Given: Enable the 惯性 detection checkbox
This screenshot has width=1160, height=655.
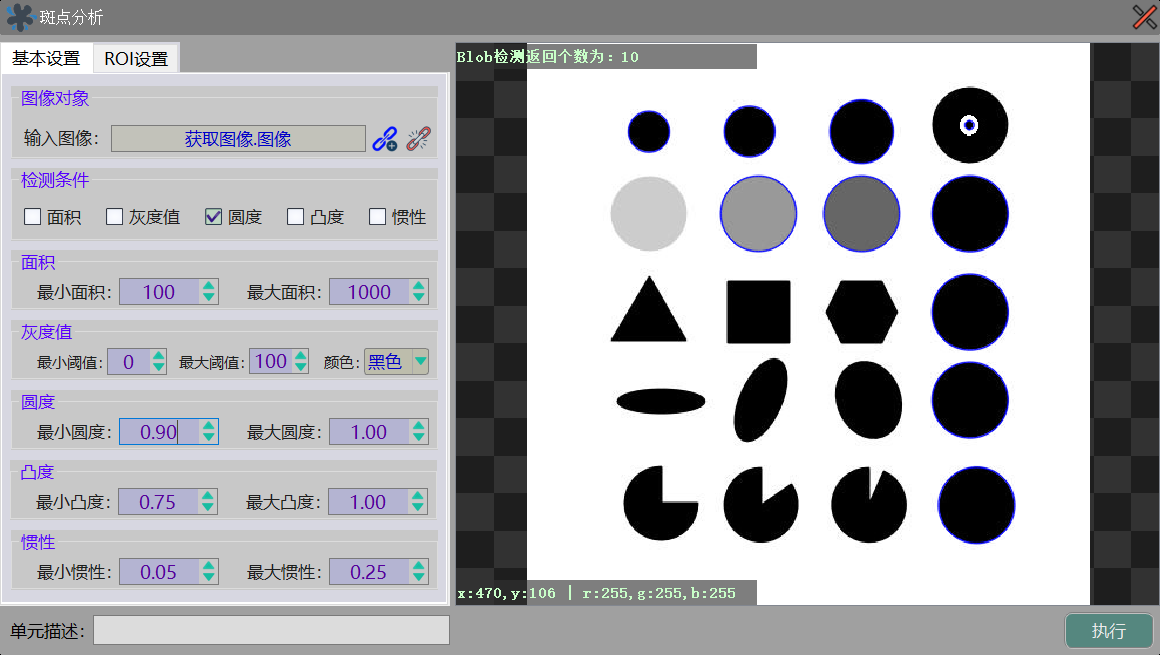Looking at the screenshot, I should click(378, 217).
